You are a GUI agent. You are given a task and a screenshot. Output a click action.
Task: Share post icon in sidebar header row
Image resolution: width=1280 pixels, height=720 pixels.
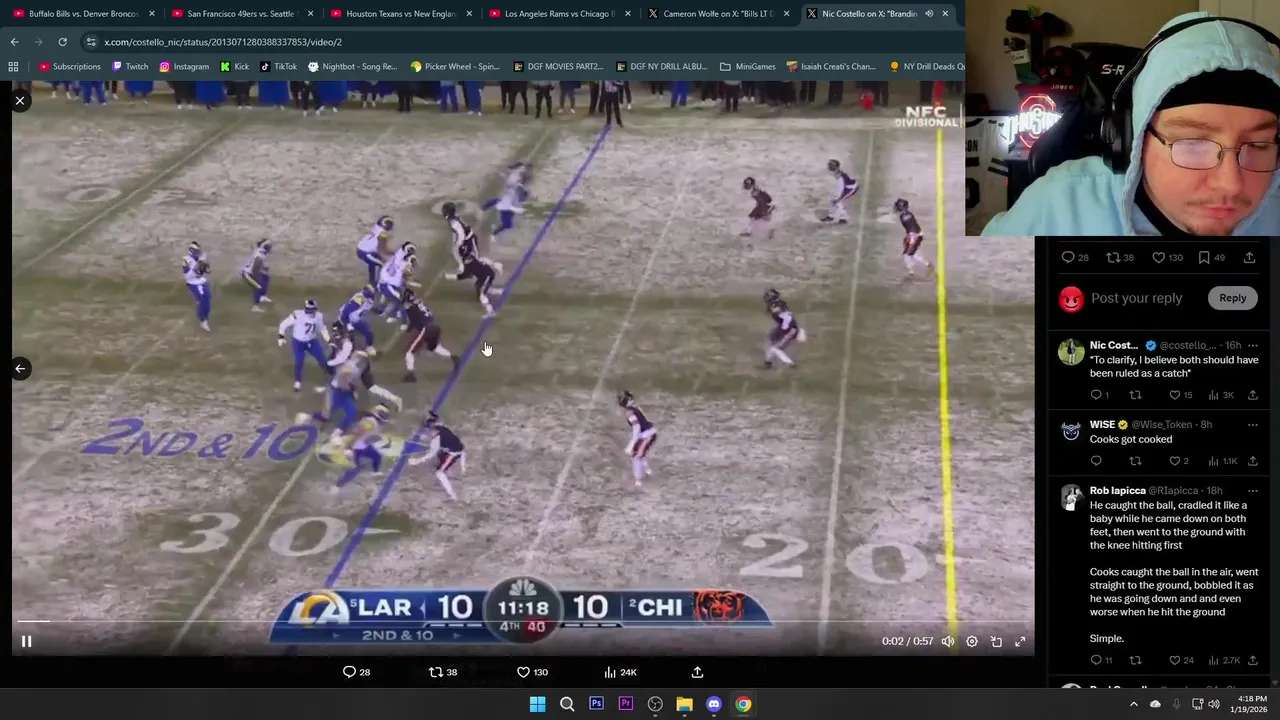pos(1249,258)
